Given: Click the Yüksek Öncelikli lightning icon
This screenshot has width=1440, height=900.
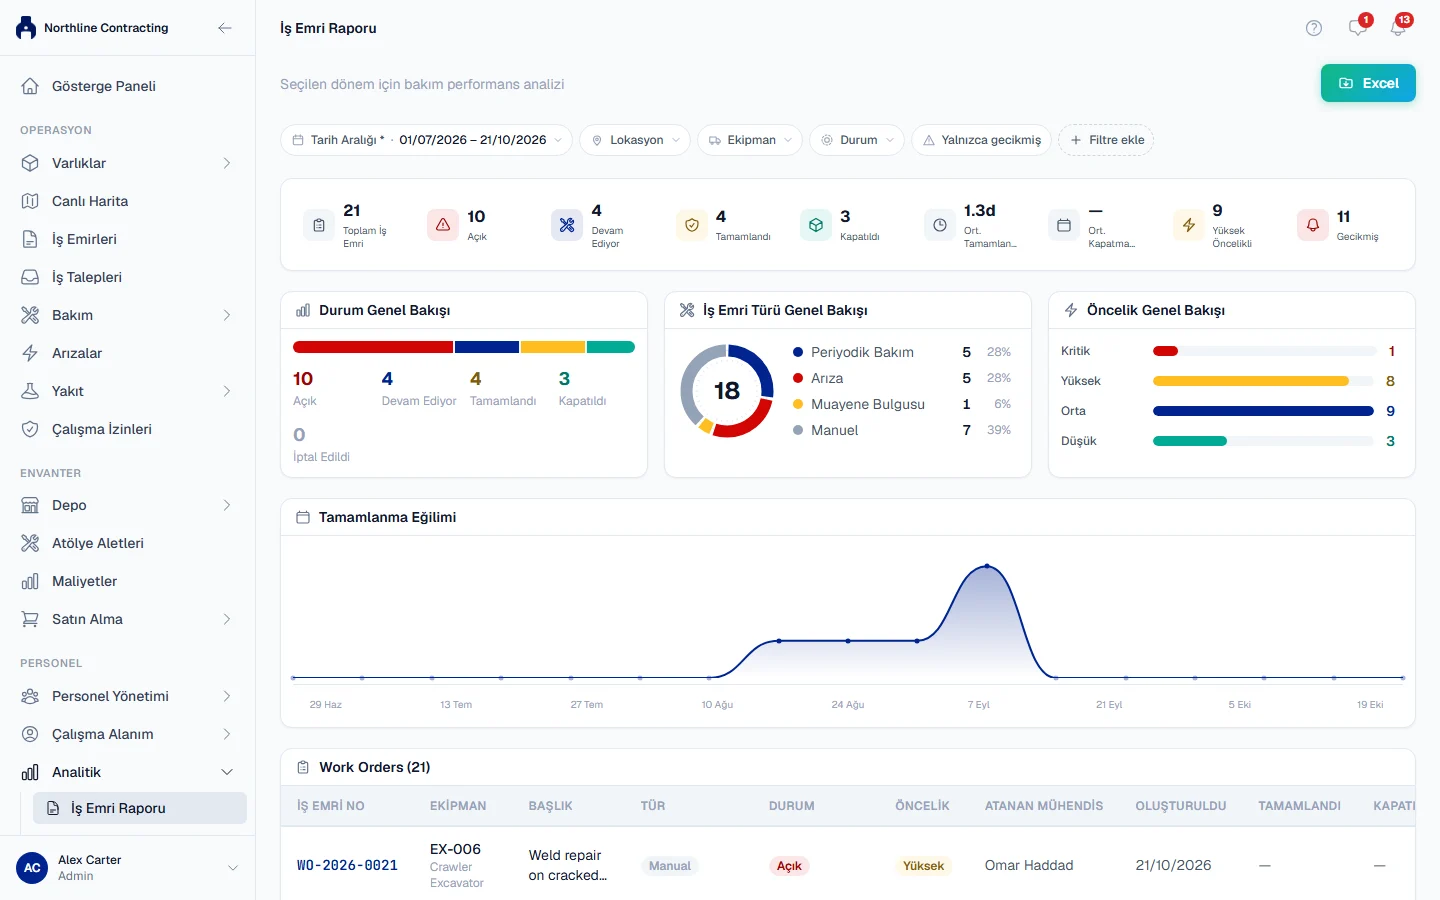Looking at the screenshot, I should [1188, 225].
